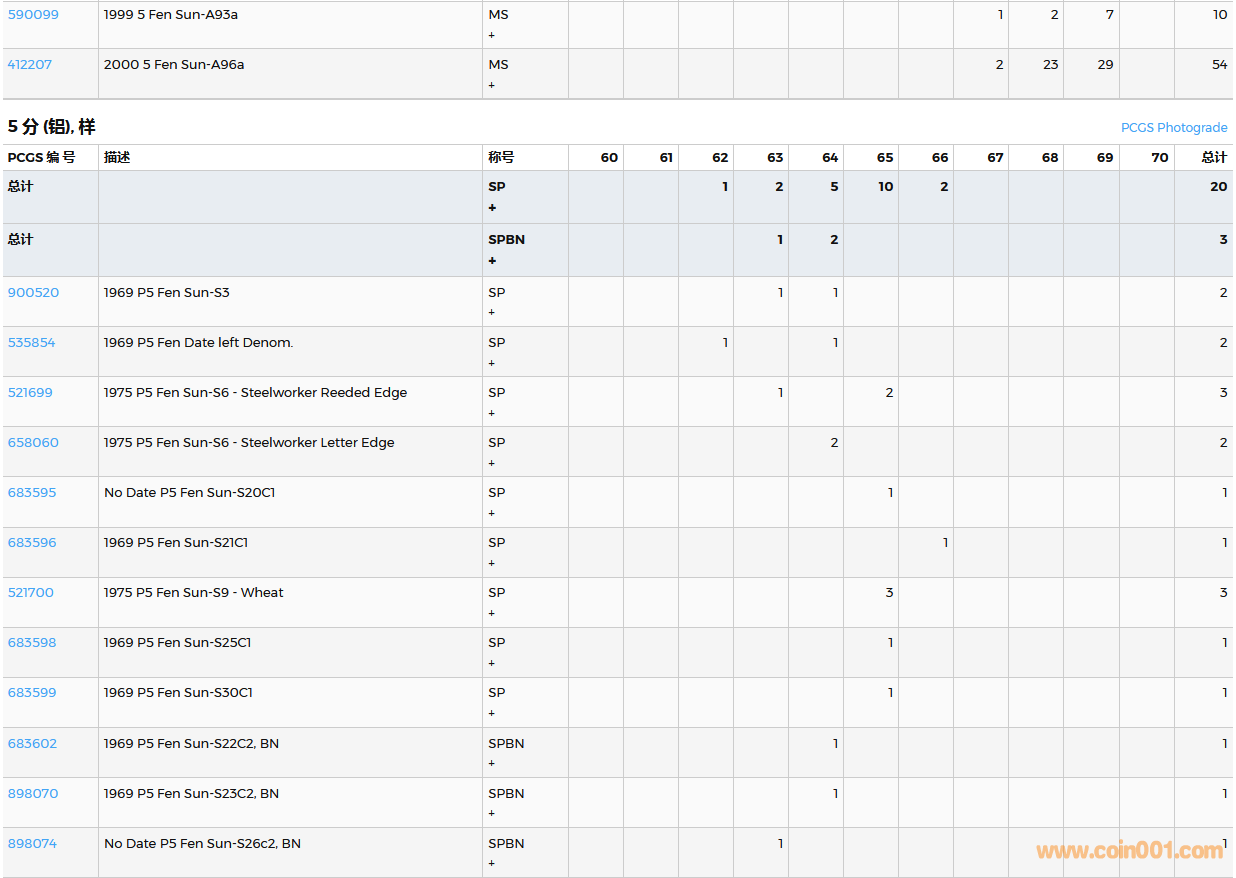Click the grade 65 column header
1236x878 pixels.
coord(885,158)
